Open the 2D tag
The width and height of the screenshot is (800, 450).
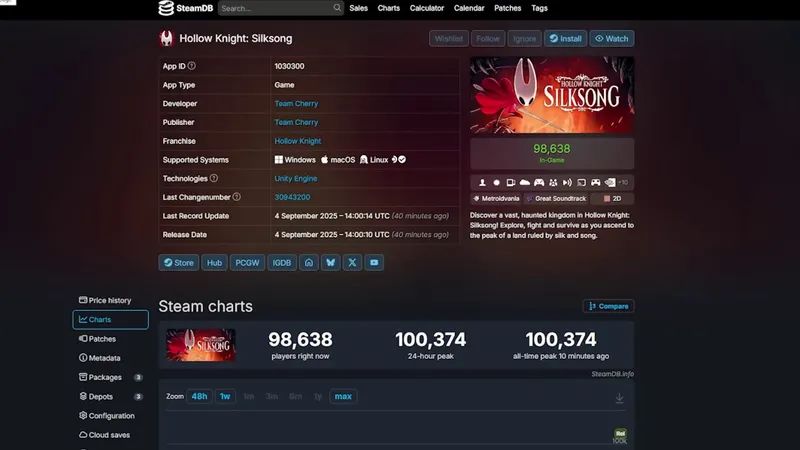point(612,198)
